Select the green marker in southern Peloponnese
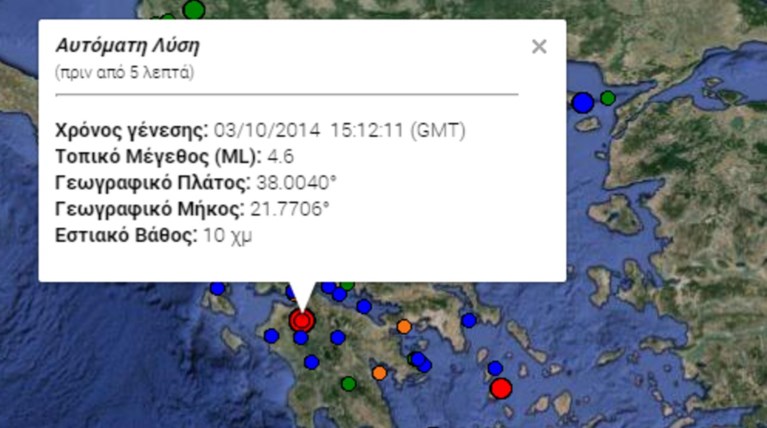This screenshot has height=428, width=767. pos(348,383)
